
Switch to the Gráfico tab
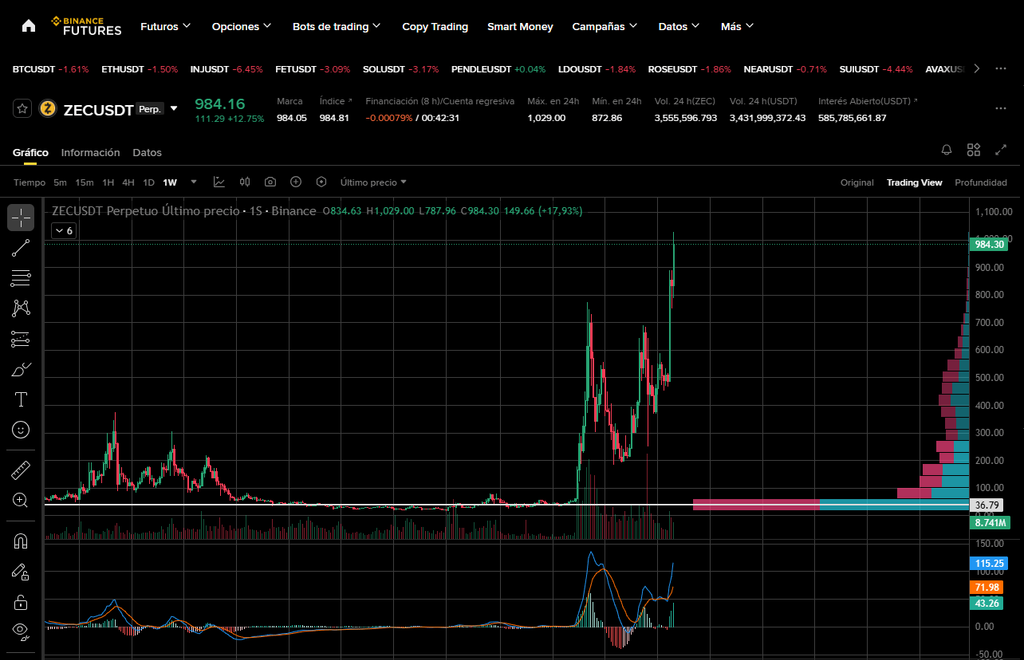tap(31, 153)
